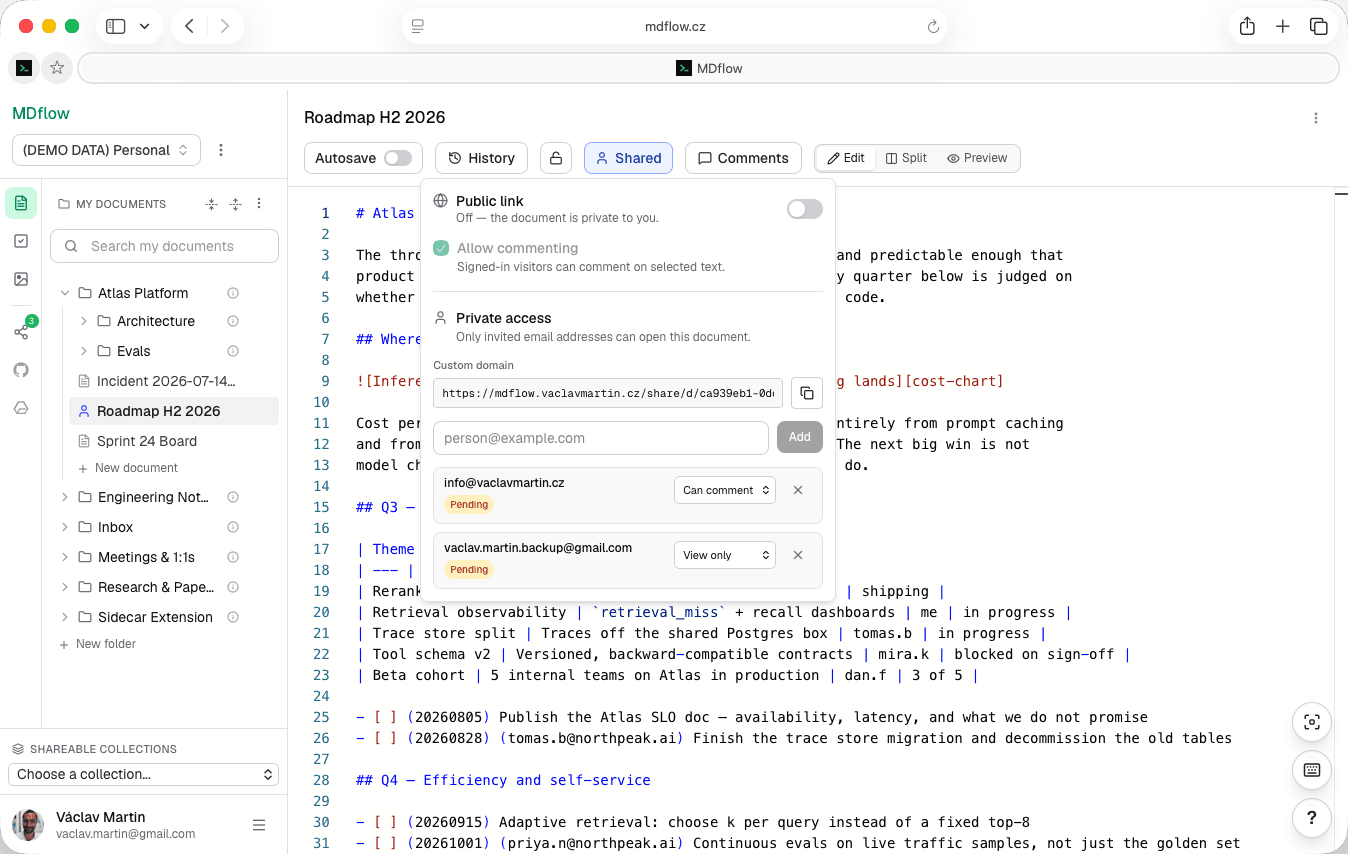
Task: Enable the Public link switch
Action: (x=805, y=209)
